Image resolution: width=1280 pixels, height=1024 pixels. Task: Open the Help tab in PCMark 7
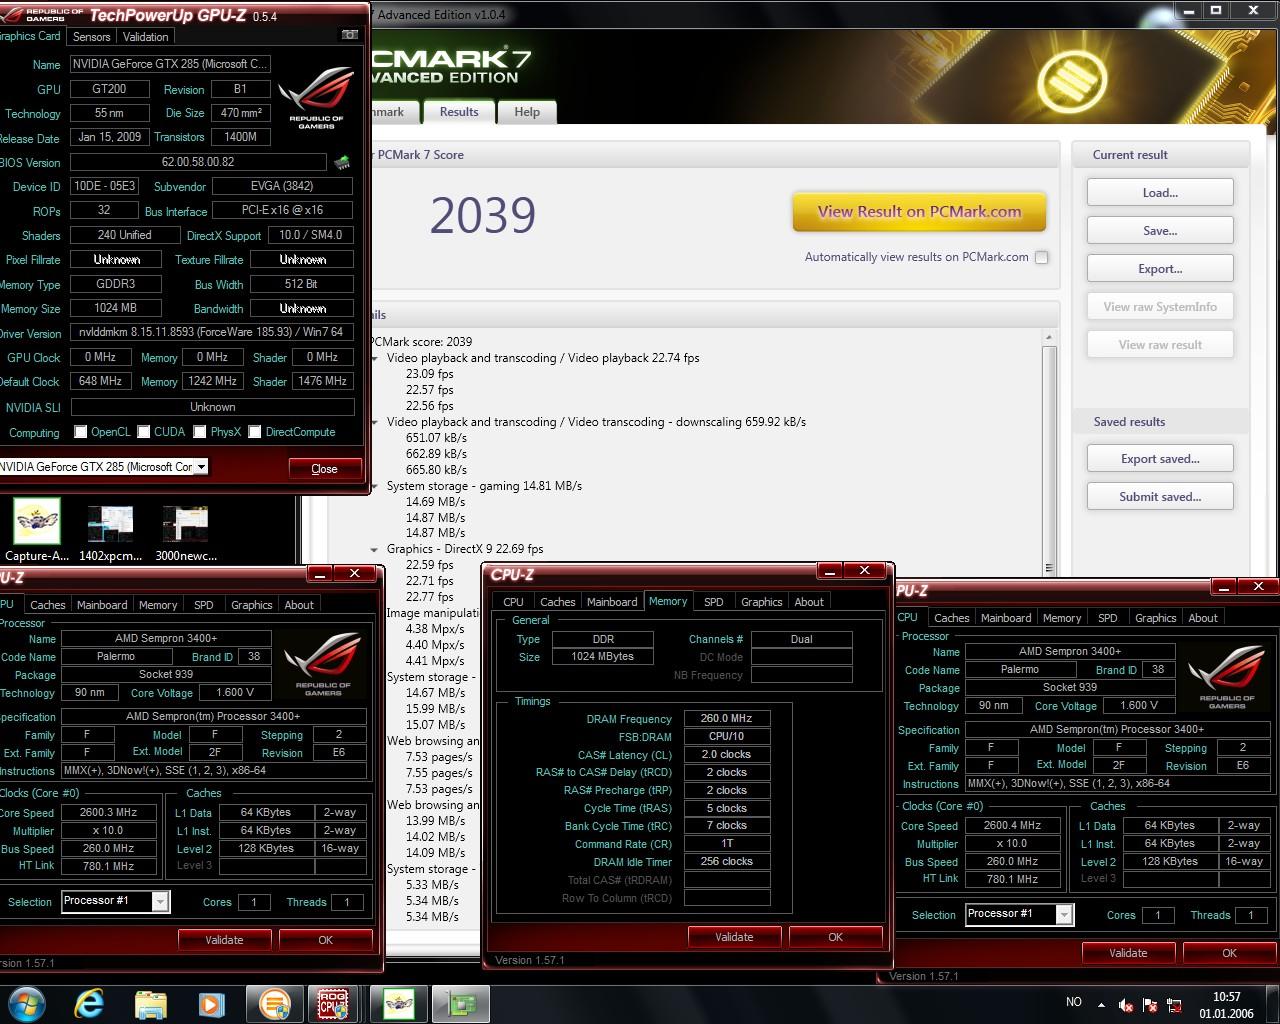click(x=527, y=112)
